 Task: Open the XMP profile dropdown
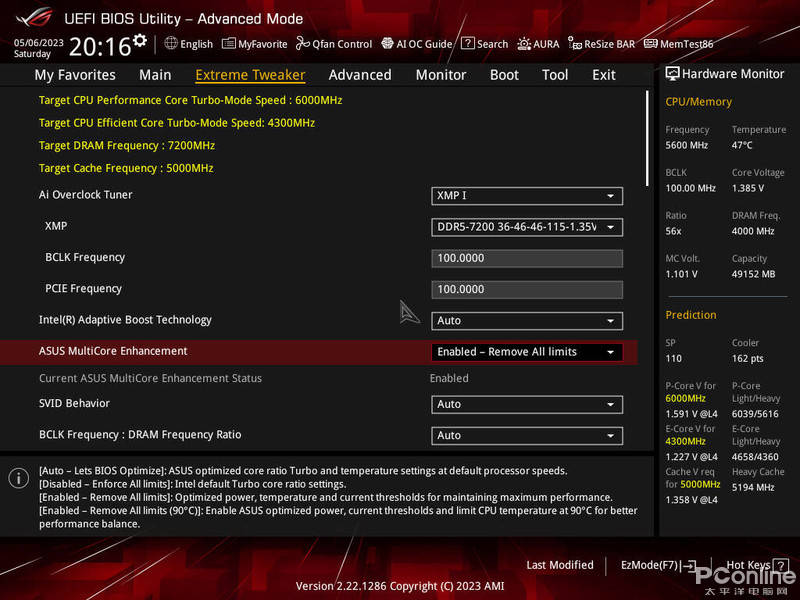point(527,227)
